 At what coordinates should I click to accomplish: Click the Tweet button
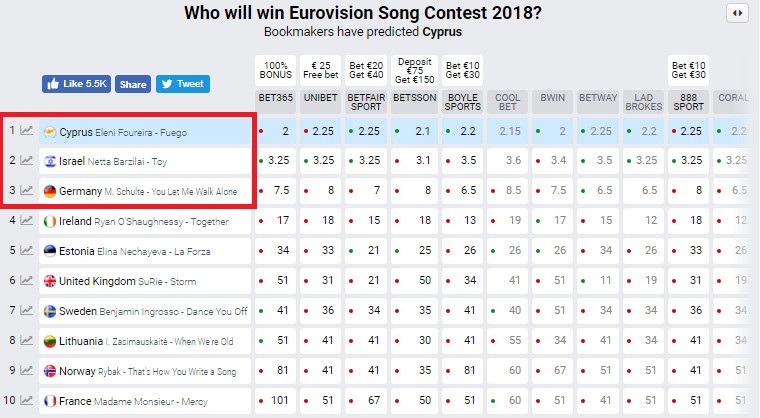pos(182,84)
